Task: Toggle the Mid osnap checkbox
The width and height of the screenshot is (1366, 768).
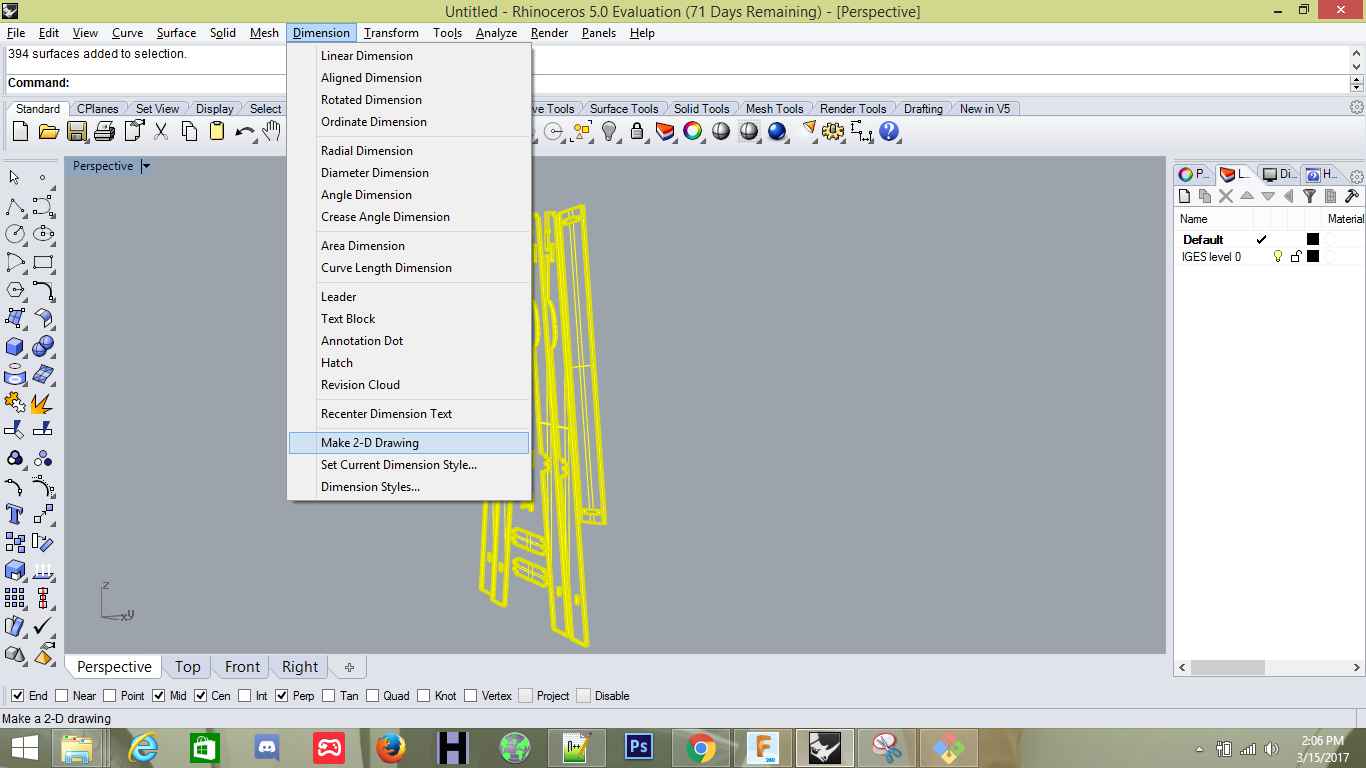Action: 158,696
